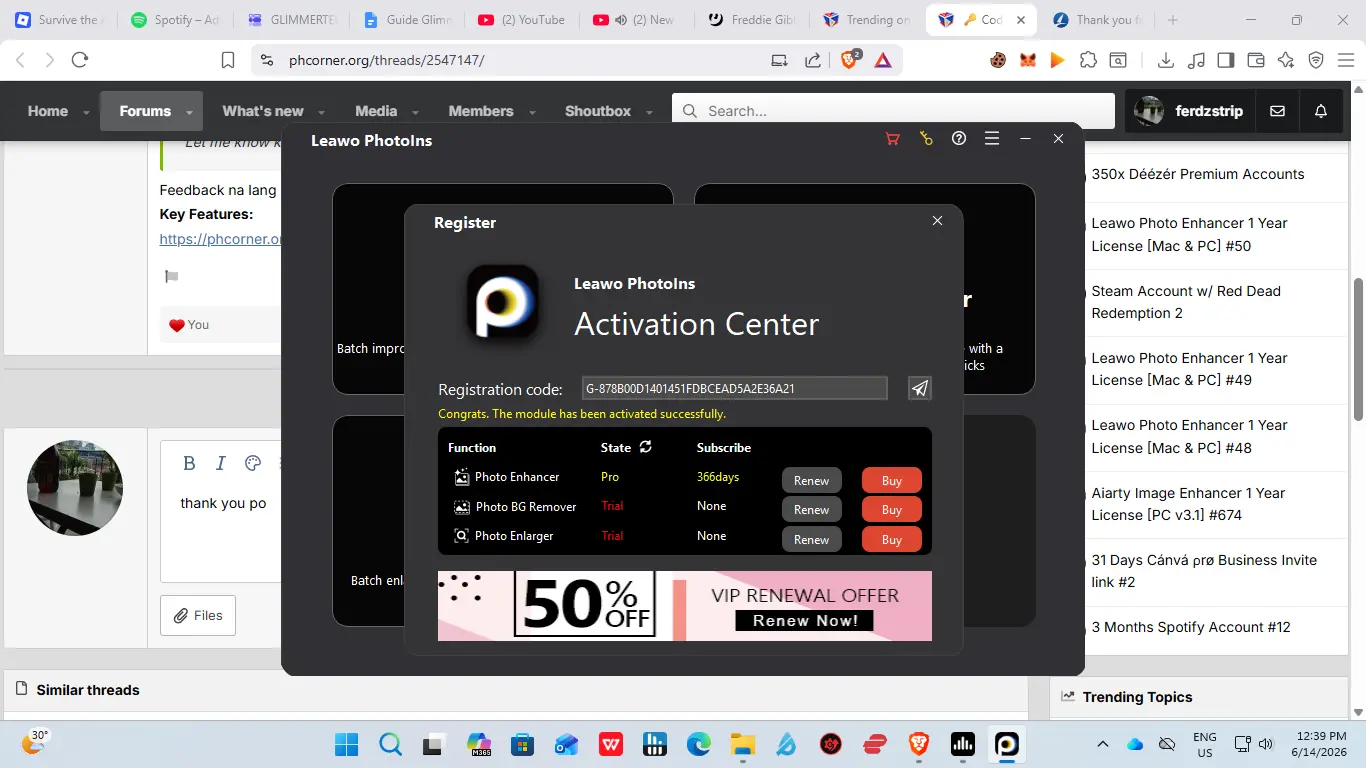This screenshot has height=768, width=1366.
Task: Focus the Registration code input field
Action: (x=735, y=388)
